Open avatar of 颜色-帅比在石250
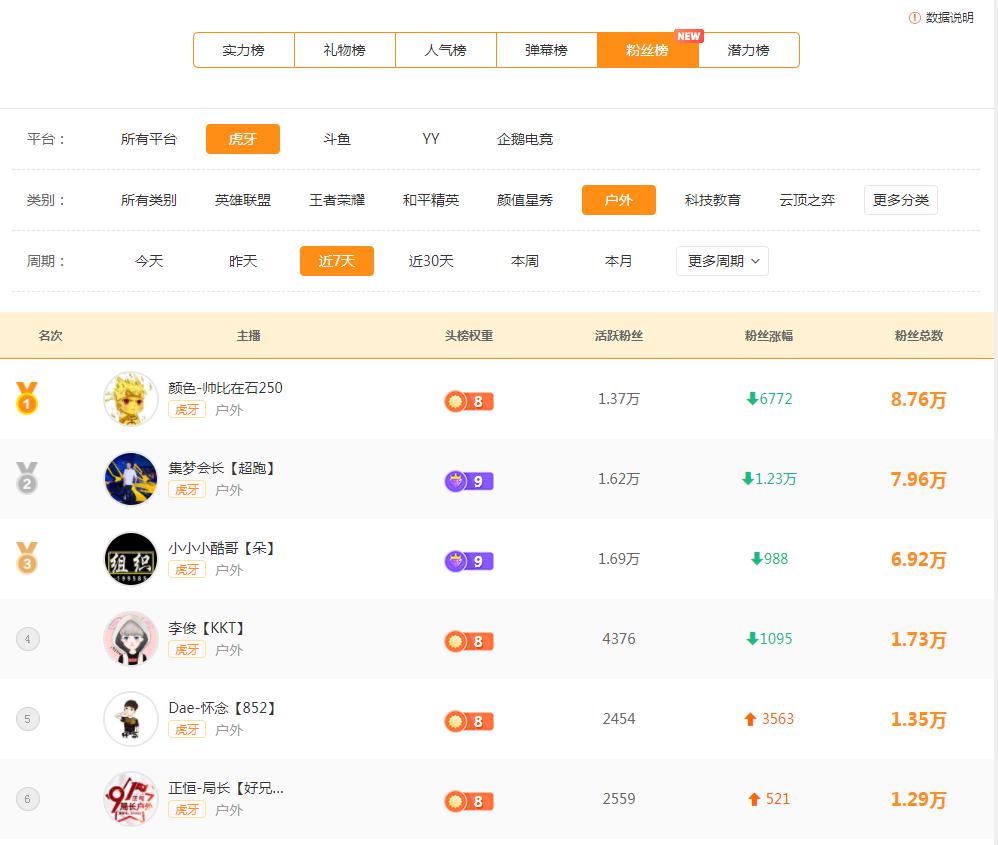998x845 pixels. 130,399
